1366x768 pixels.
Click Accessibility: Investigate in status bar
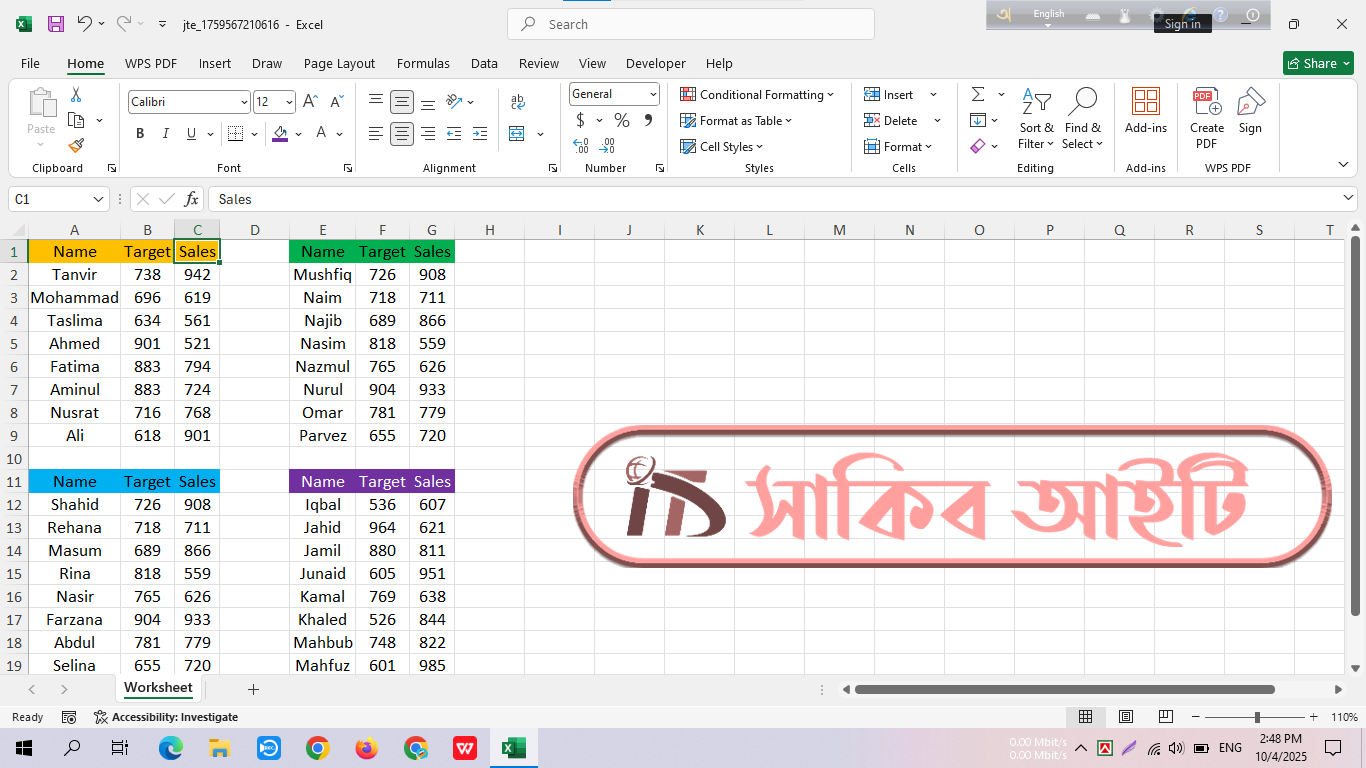click(166, 717)
